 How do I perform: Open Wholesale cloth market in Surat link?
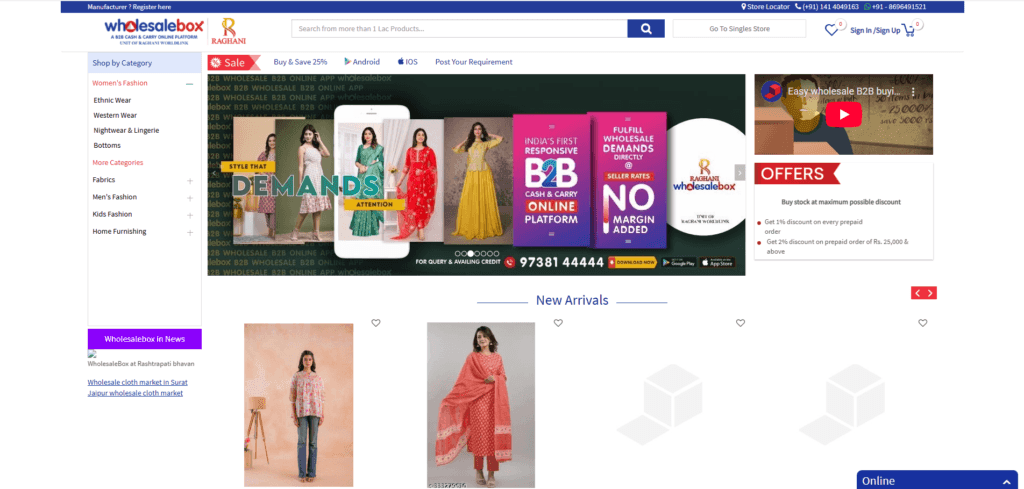point(138,383)
